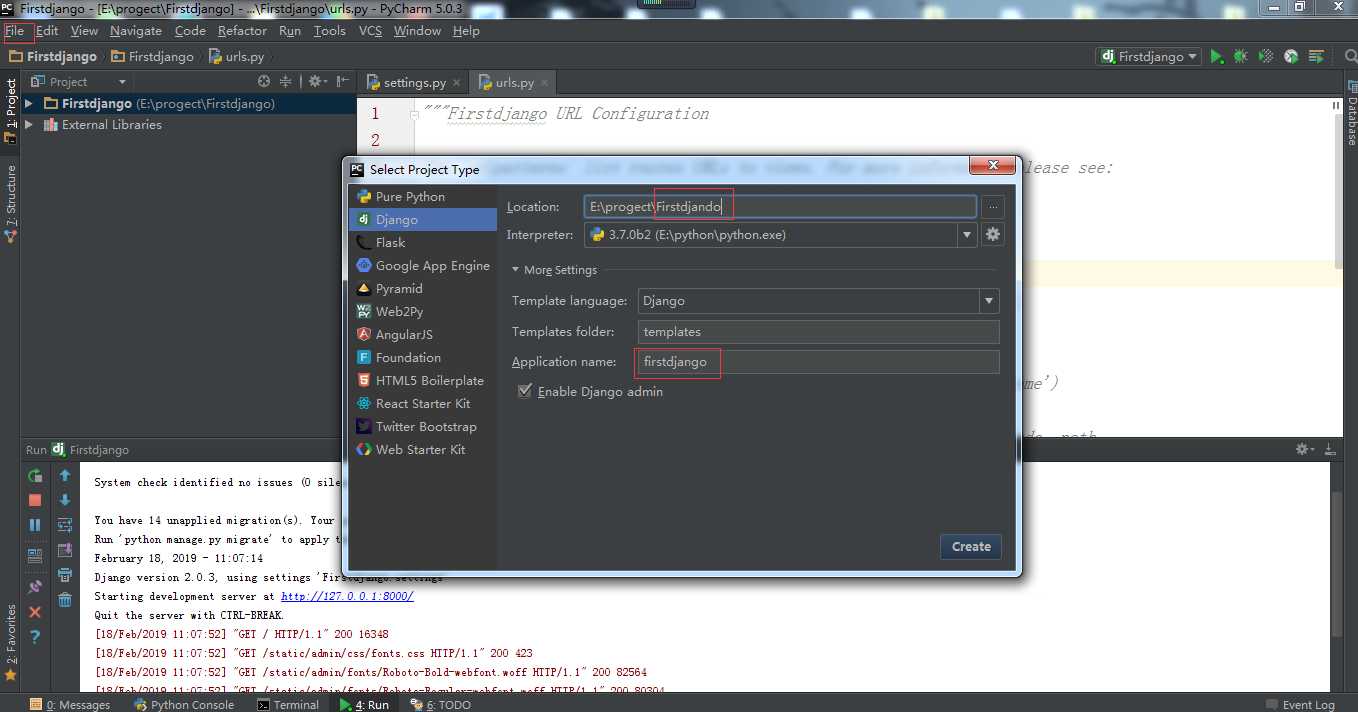Open the VCS menu

point(370,31)
